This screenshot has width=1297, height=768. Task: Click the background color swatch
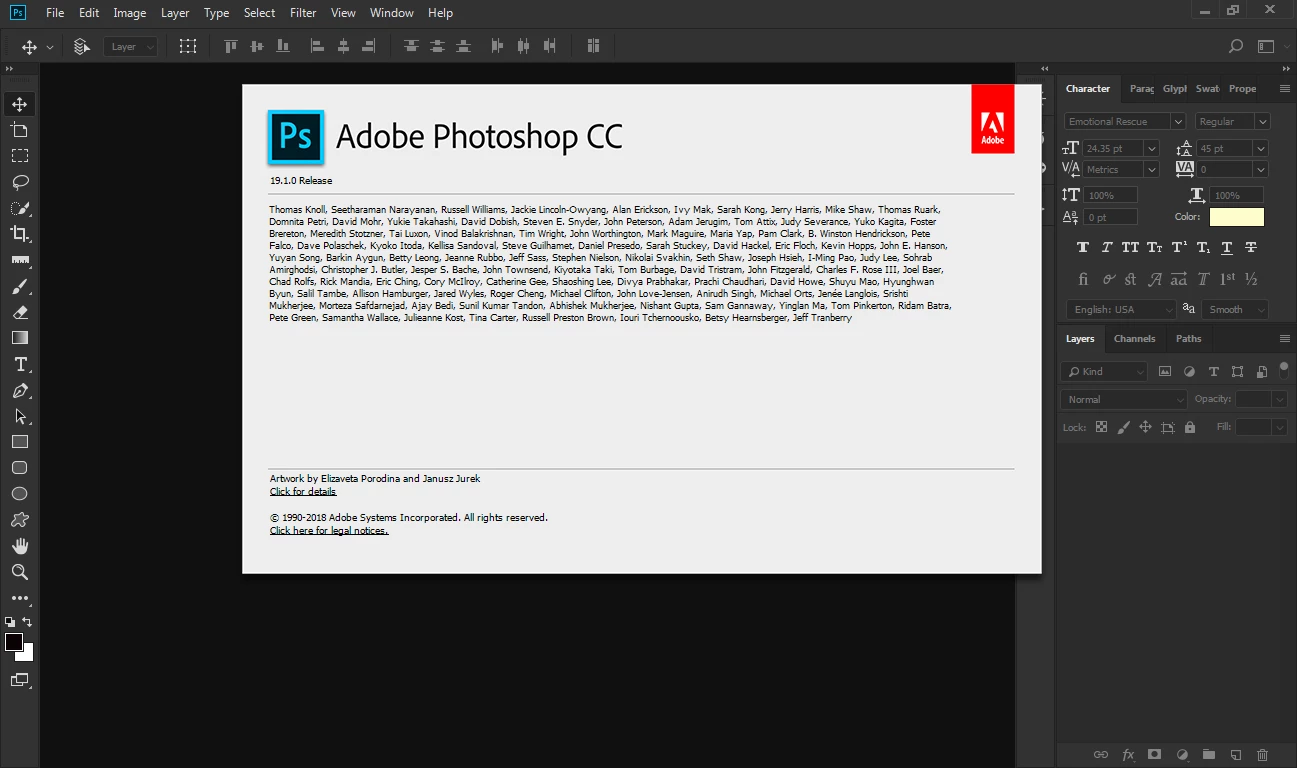click(x=28, y=655)
